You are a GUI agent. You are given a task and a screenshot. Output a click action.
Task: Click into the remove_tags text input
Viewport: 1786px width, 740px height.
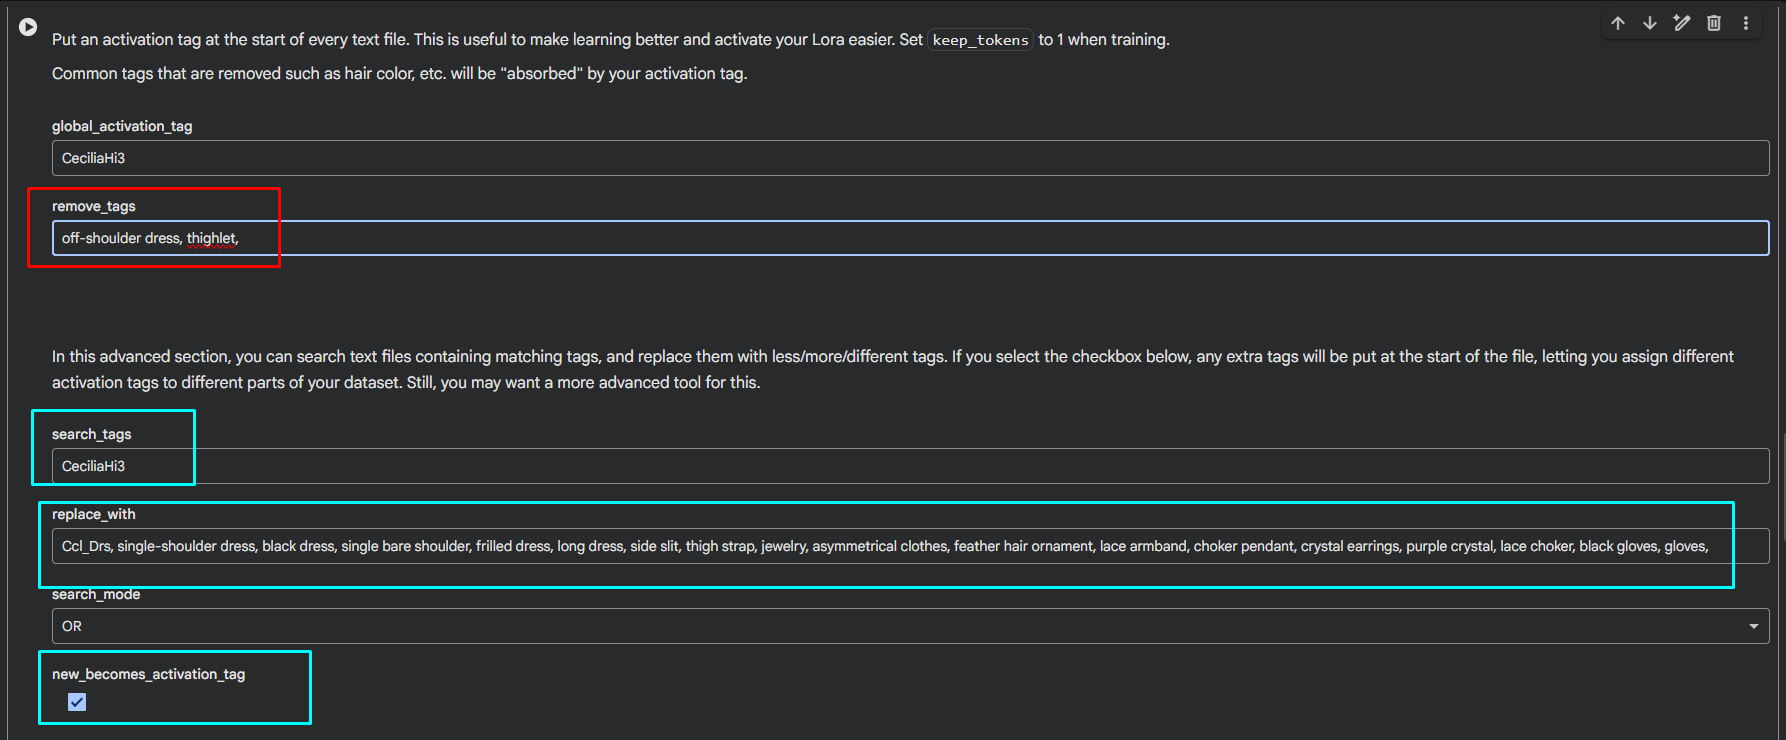pos(910,238)
